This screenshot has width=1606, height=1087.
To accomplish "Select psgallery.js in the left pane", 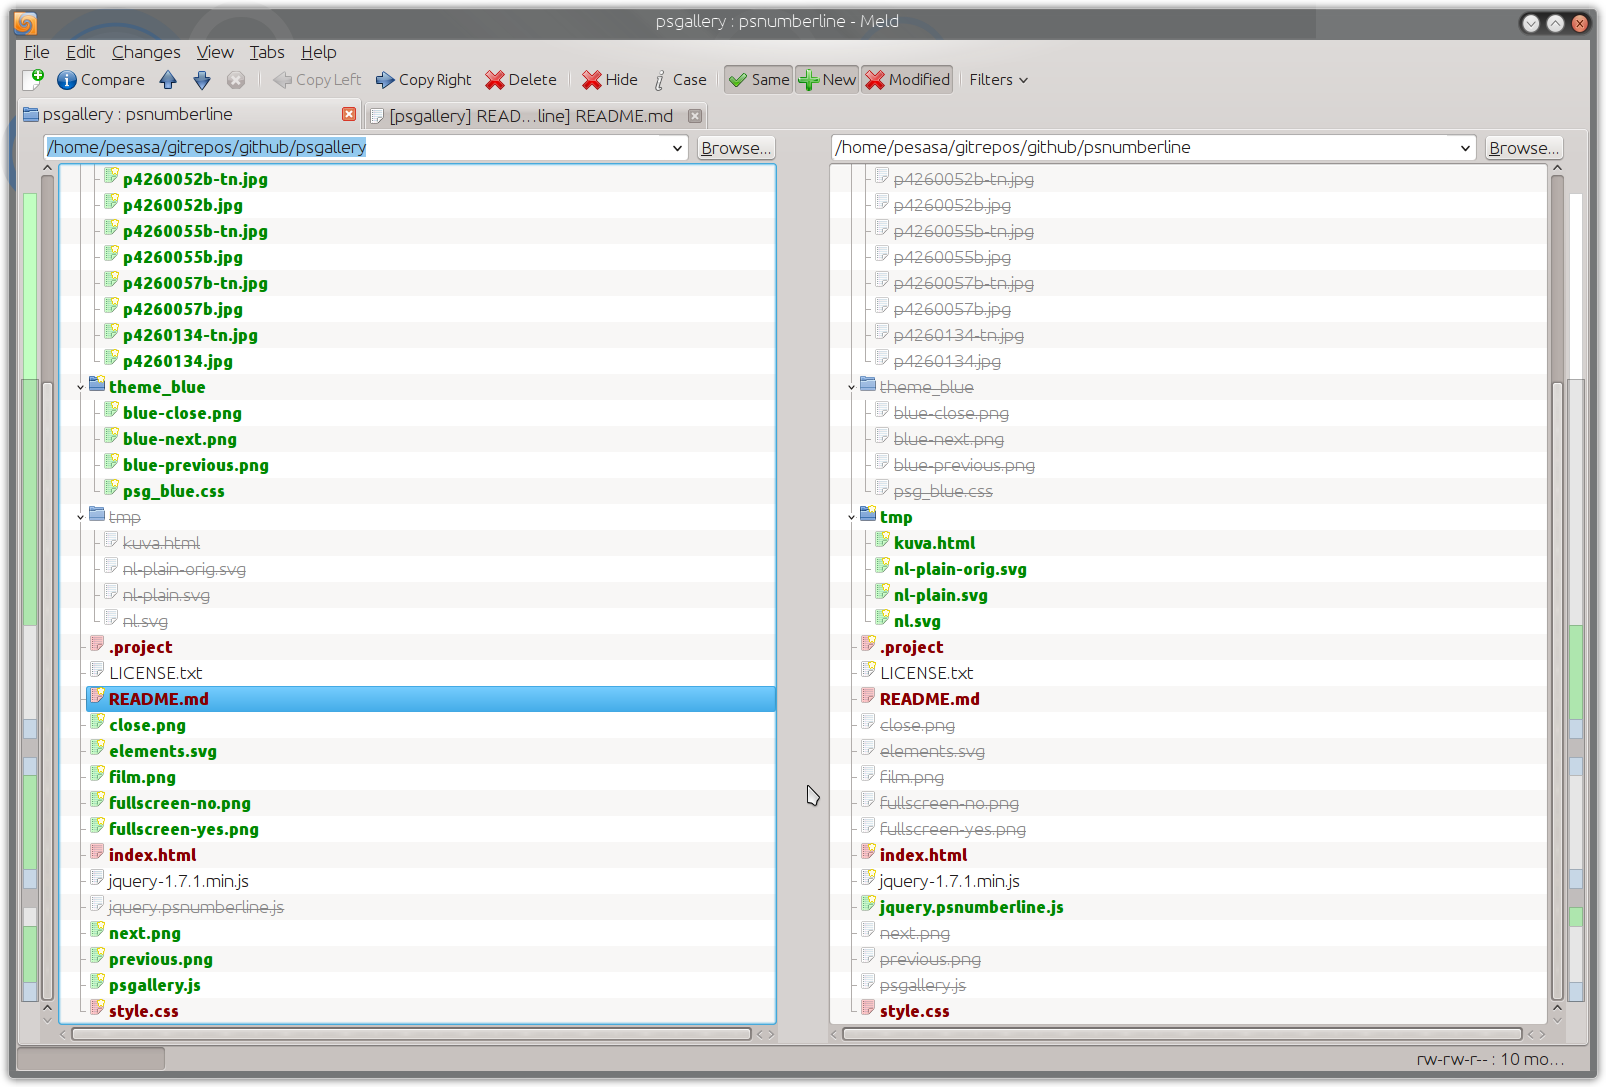I will point(155,985).
